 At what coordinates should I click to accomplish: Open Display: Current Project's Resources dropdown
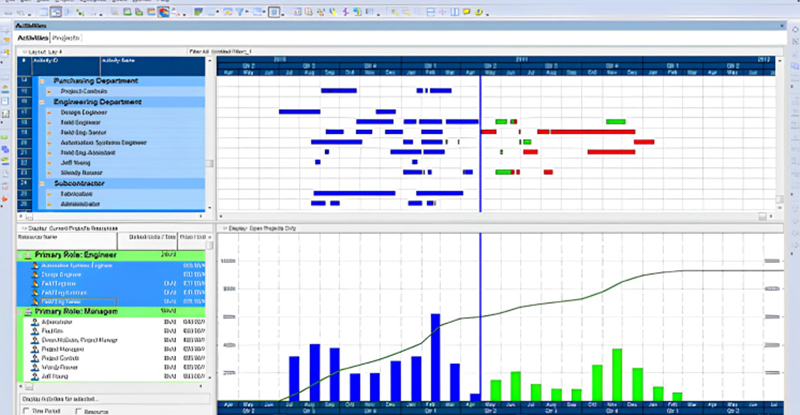coord(22,227)
